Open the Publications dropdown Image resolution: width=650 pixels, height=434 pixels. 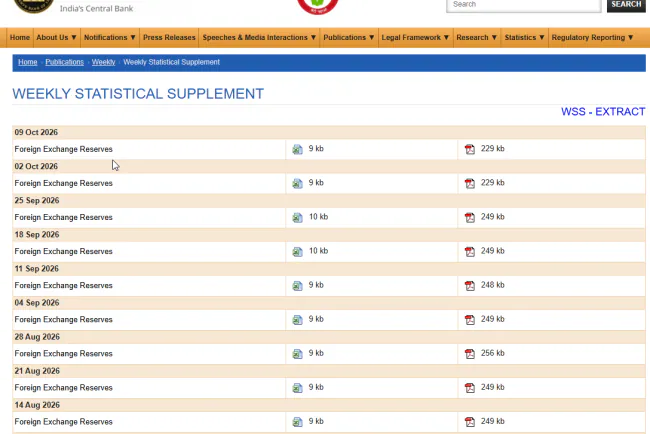[x=349, y=37]
